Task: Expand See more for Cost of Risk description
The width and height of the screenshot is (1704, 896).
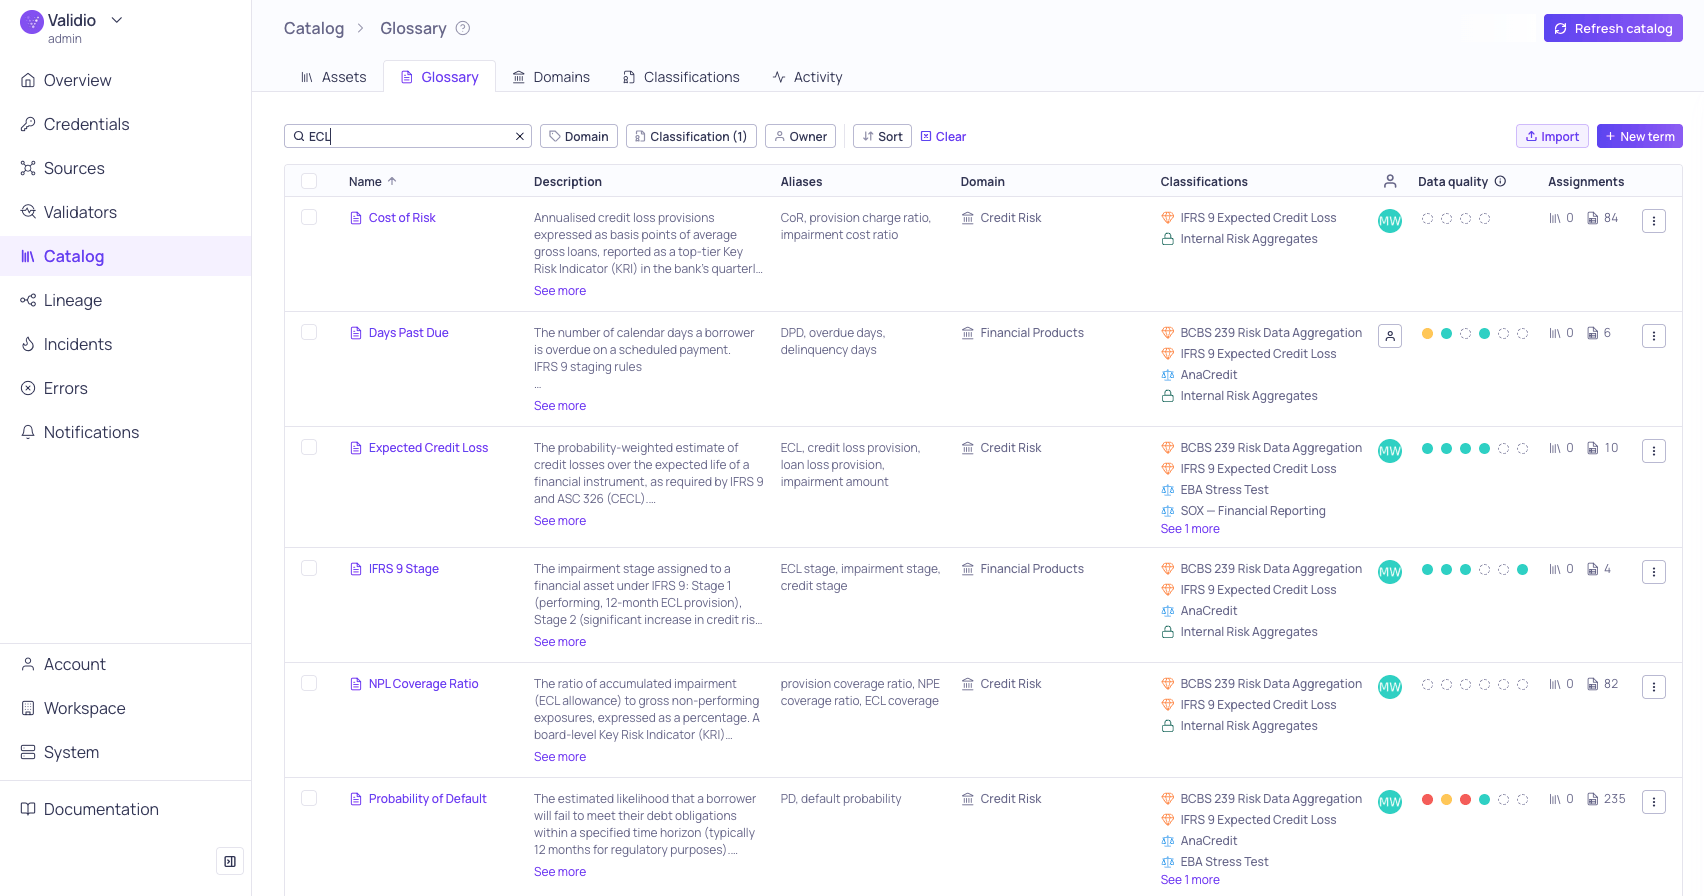Action: click(x=560, y=291)
